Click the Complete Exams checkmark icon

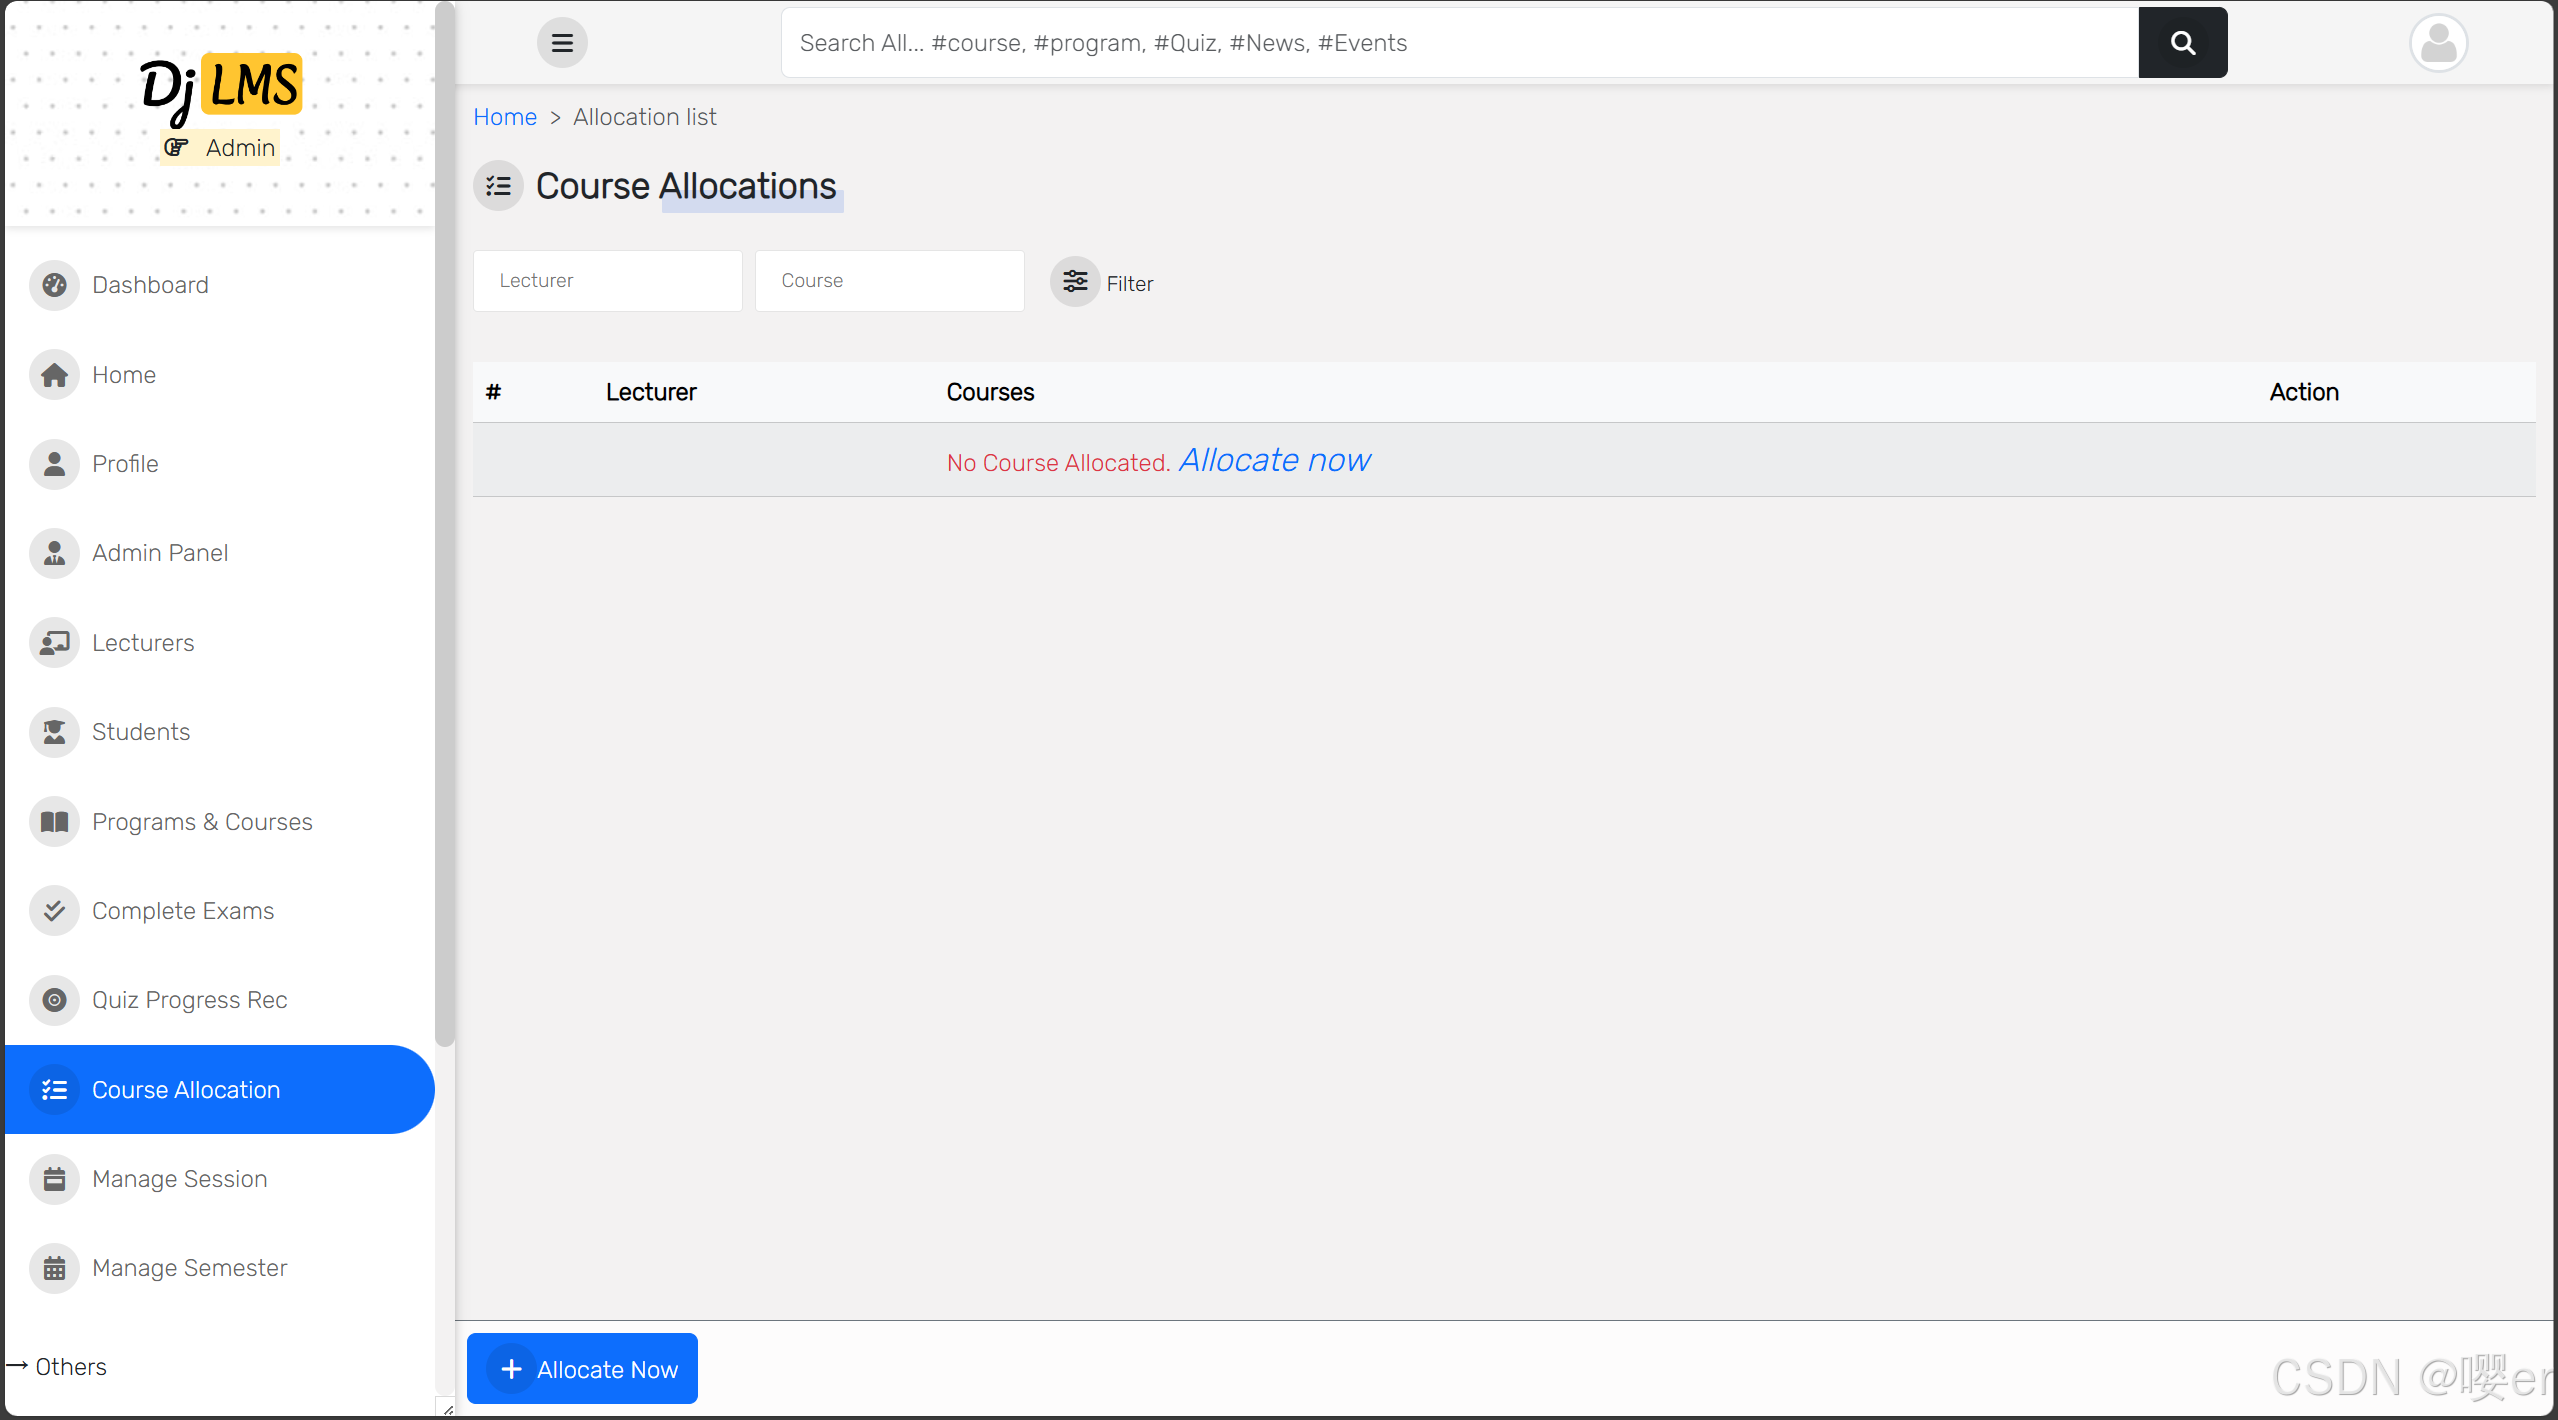click(x=54, y=911)
